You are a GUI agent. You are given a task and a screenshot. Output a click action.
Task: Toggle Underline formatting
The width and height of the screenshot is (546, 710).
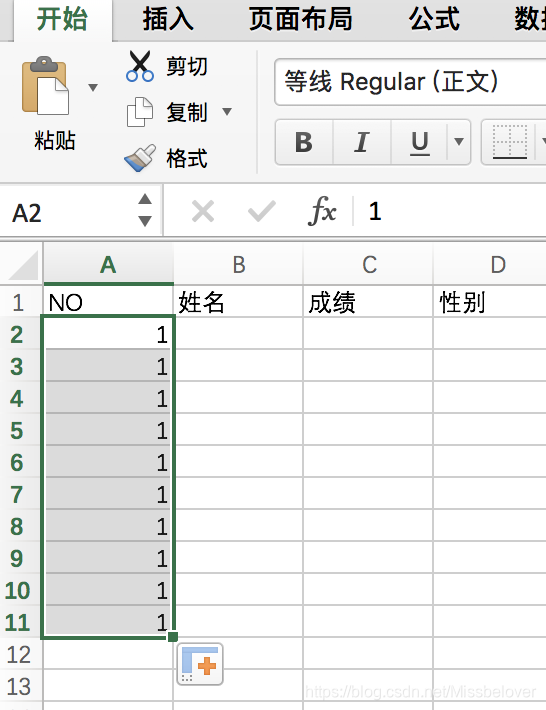(419, 142)
